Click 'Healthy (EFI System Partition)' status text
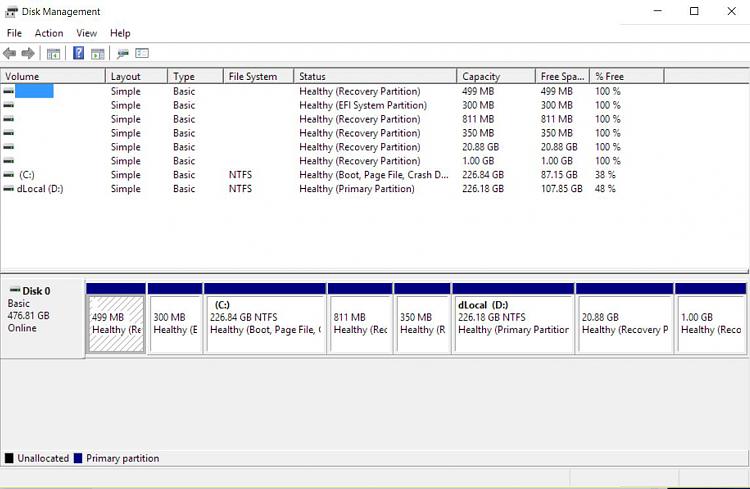750x489 pixels. 363,105
